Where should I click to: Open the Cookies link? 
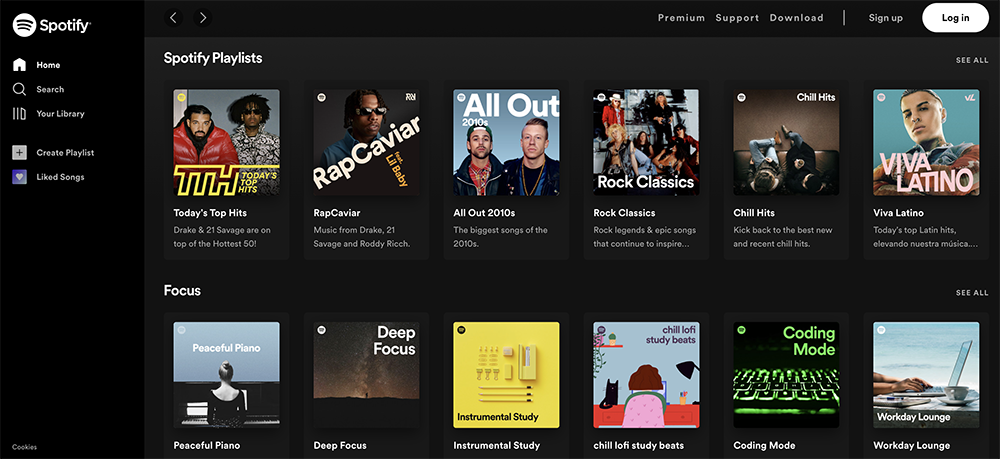pyautogui.click(x=24, y=447)
